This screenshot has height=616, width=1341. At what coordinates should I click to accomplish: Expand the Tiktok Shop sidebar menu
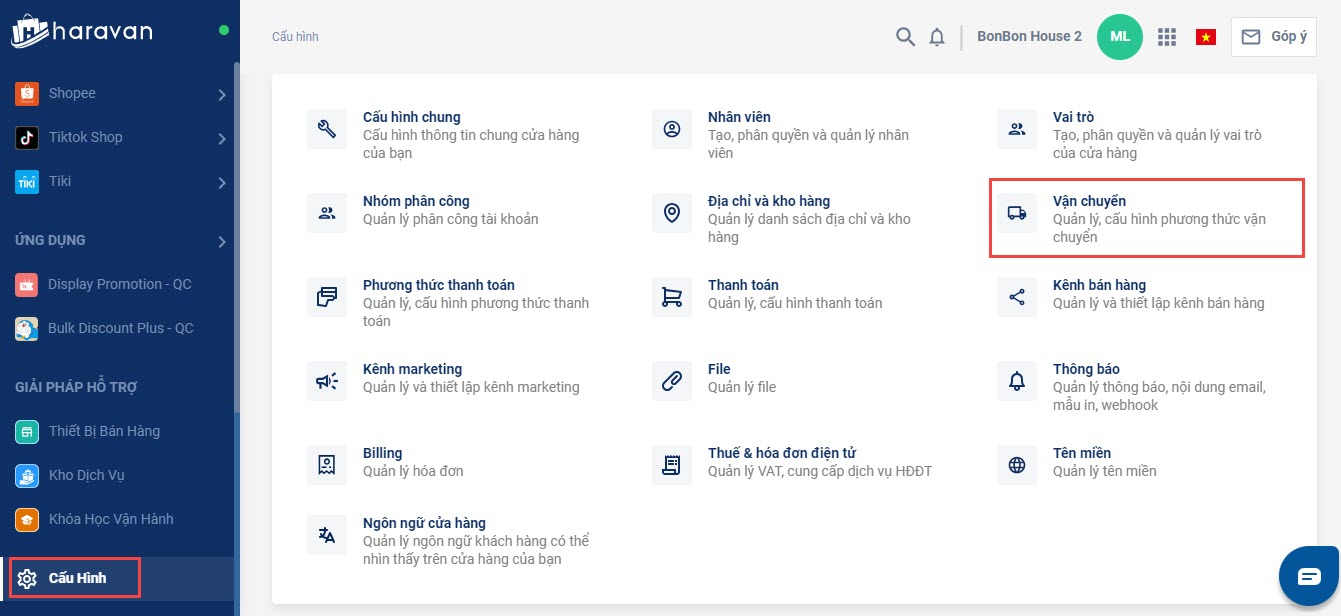tap(222, 139)
